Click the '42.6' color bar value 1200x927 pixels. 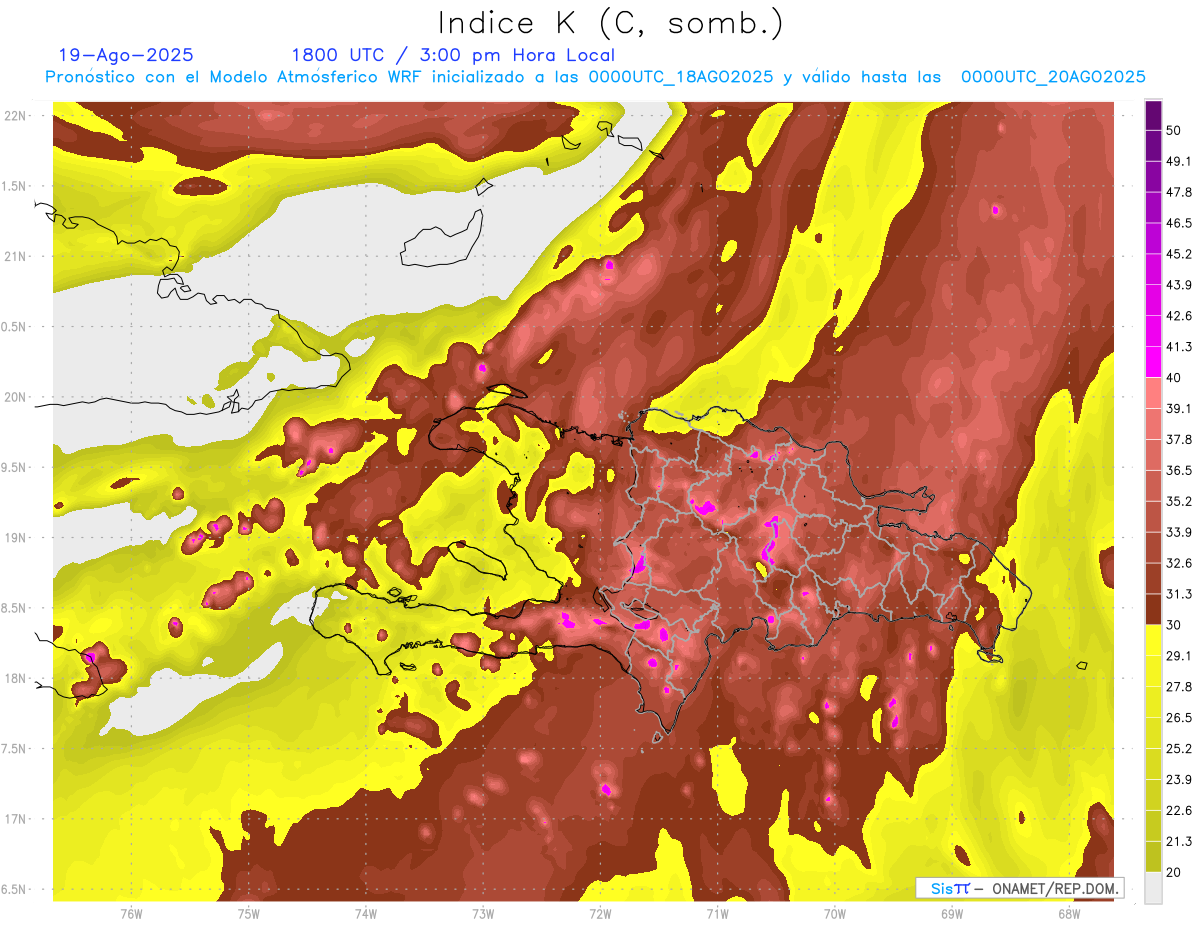pyautogui.click(x=1179, y=316)
